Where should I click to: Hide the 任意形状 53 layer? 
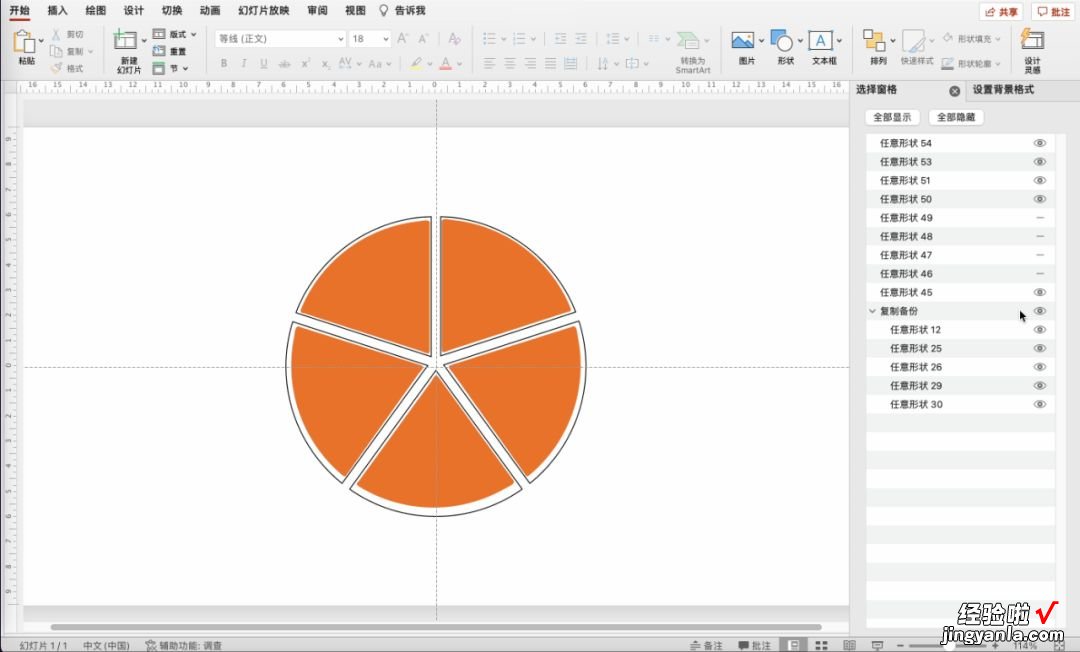1039,162
